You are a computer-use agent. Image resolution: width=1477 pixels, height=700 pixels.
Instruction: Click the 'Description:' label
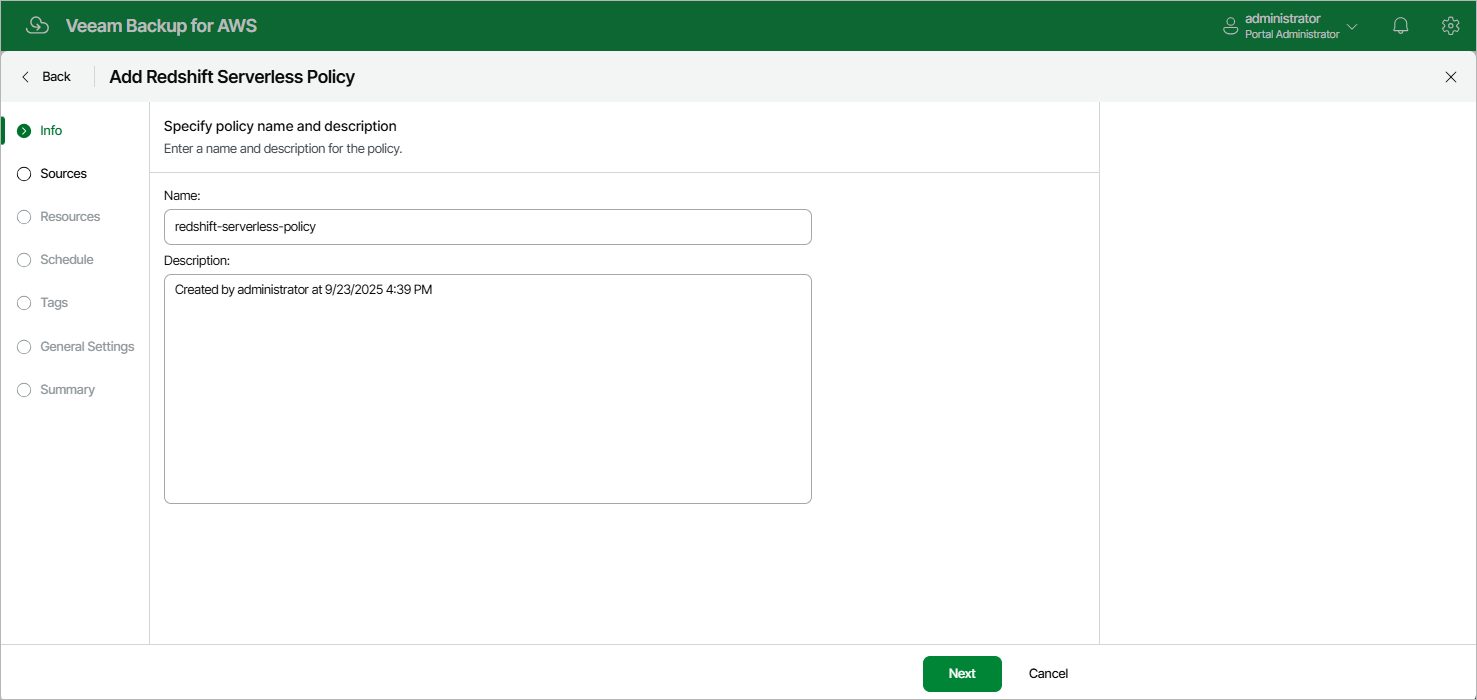coord(197,260)
